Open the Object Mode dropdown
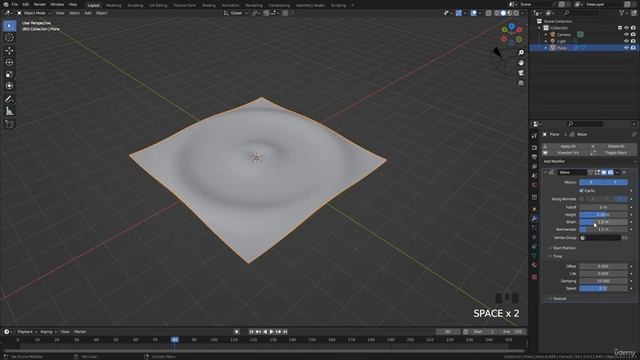This screenshot has height=360, width=640. pyautogui.click(x=34, y=13)
